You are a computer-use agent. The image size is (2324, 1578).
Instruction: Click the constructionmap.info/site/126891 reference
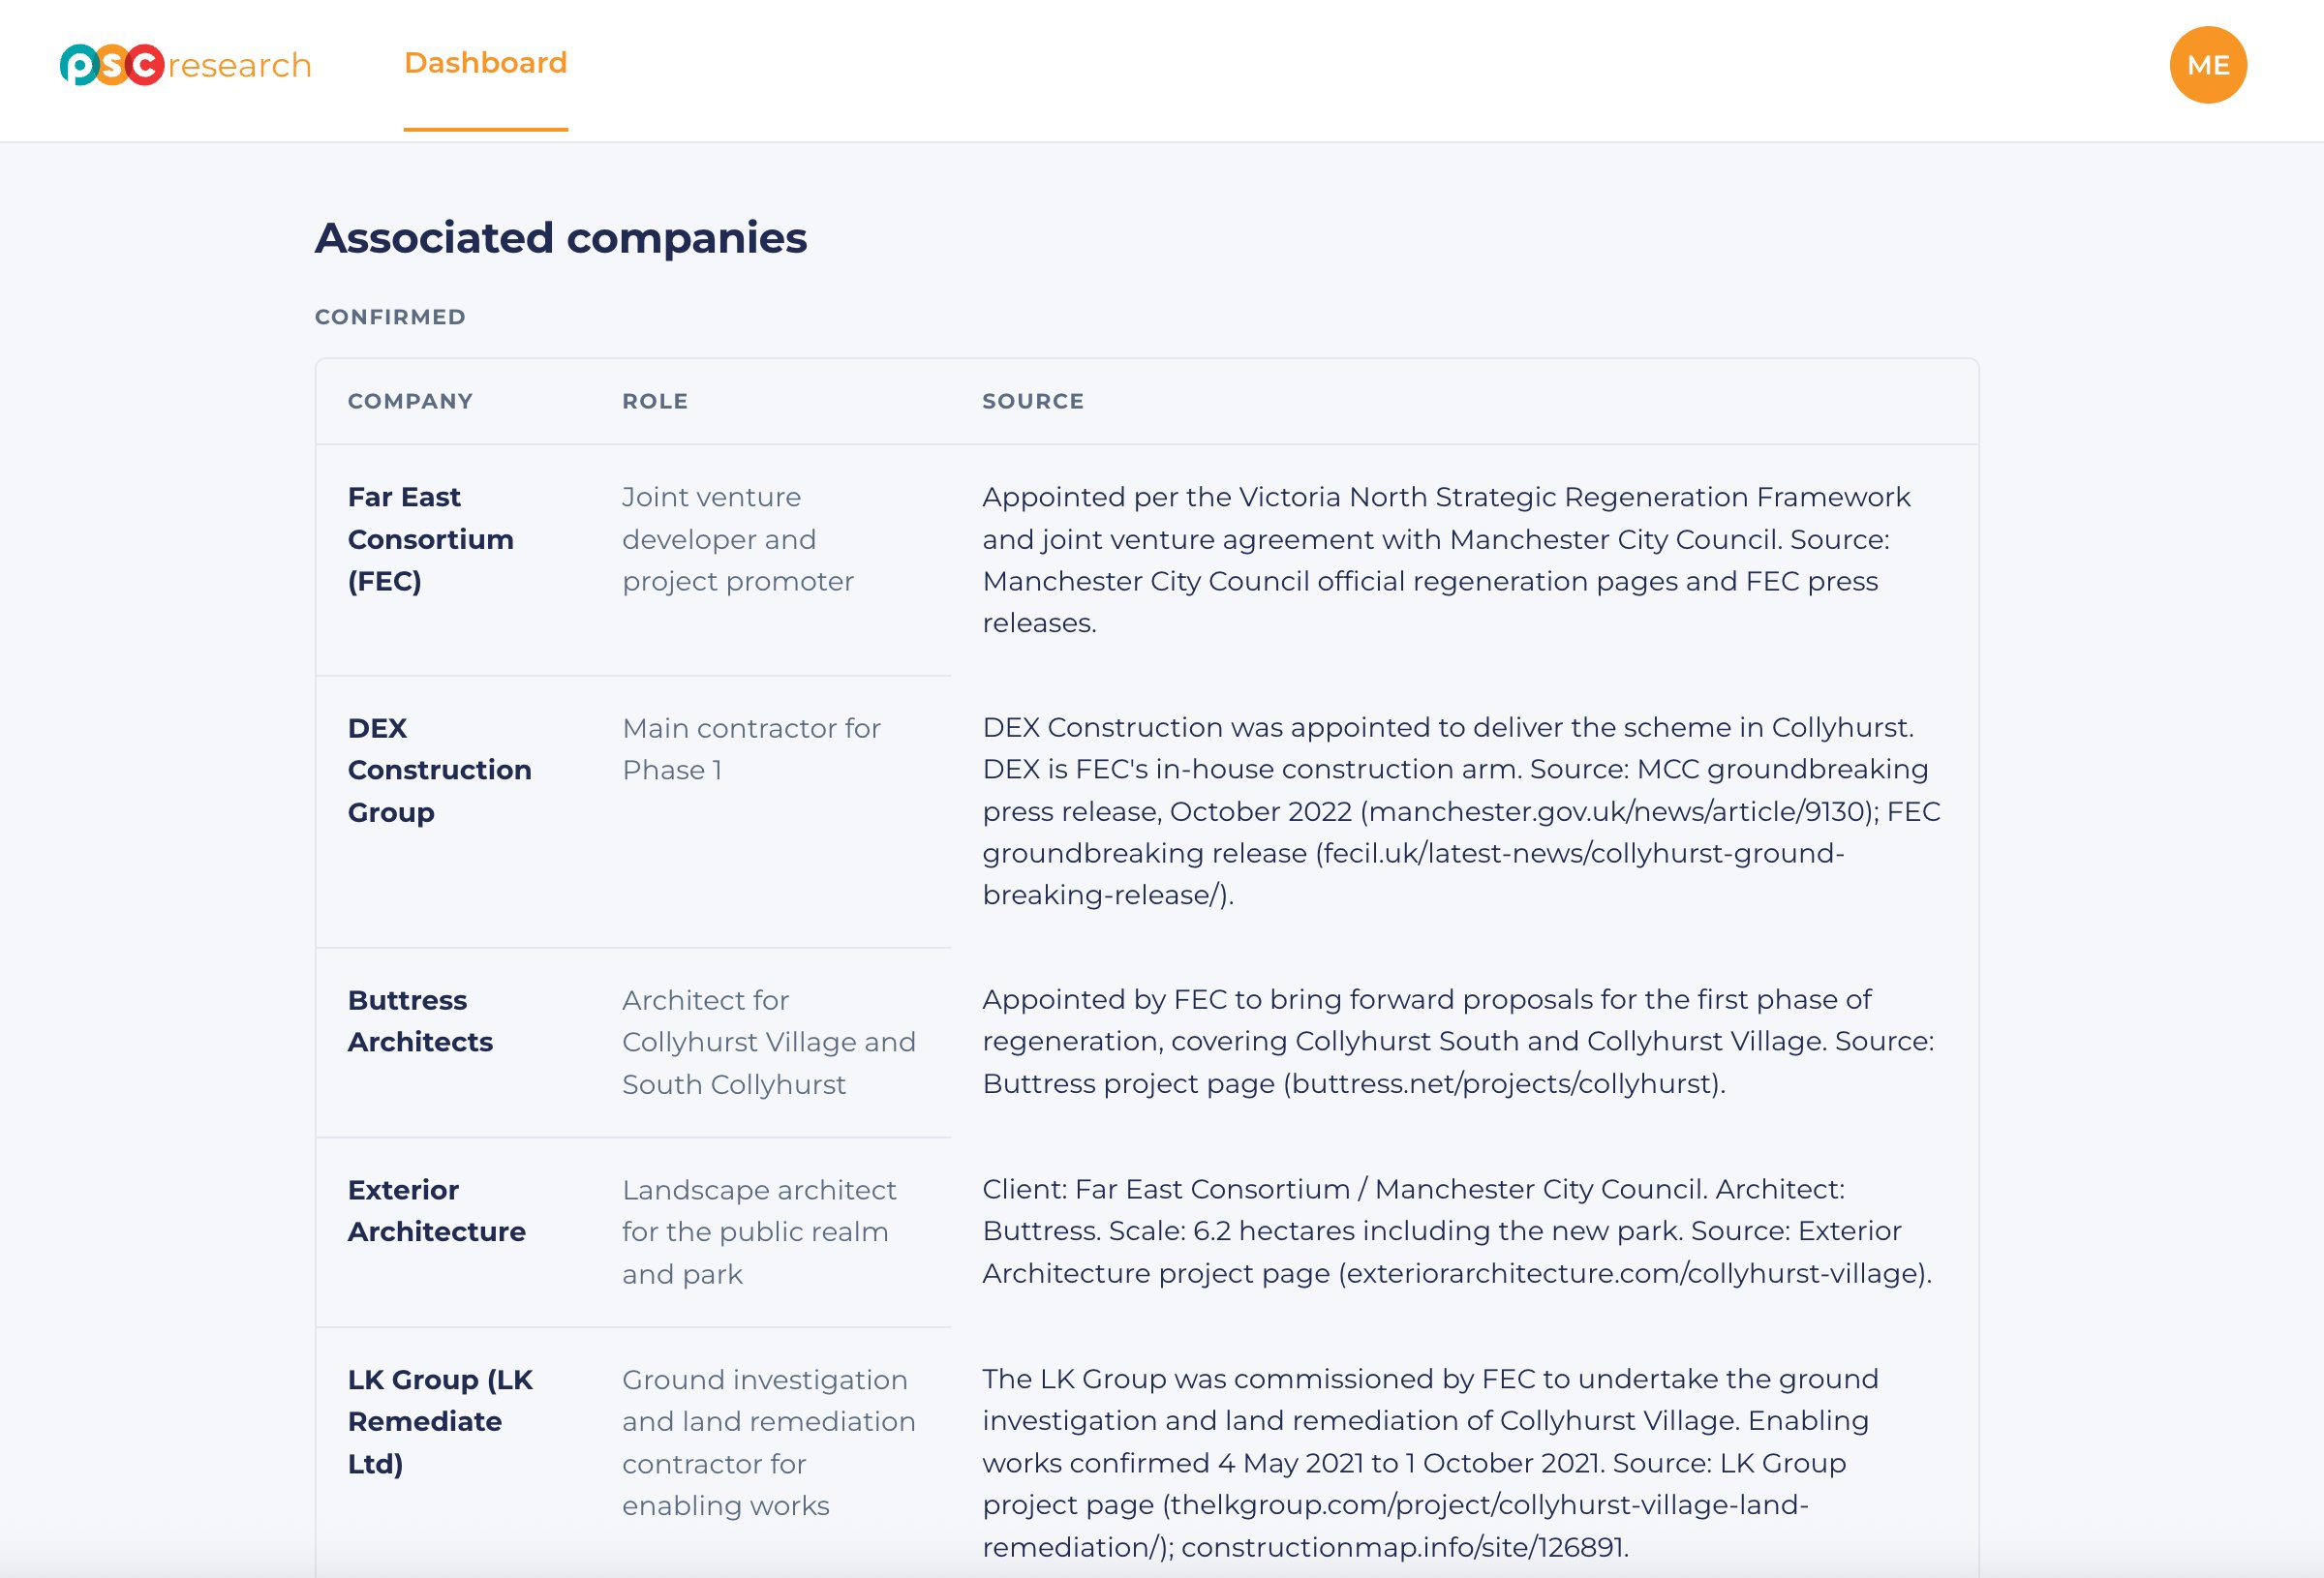coord(1405,1547)
